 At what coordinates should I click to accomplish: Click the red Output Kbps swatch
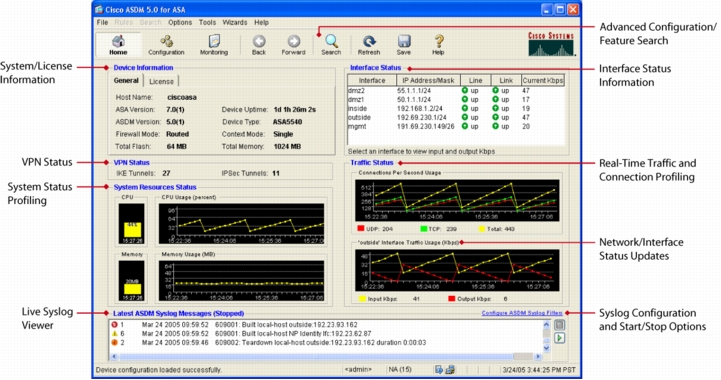452,299
